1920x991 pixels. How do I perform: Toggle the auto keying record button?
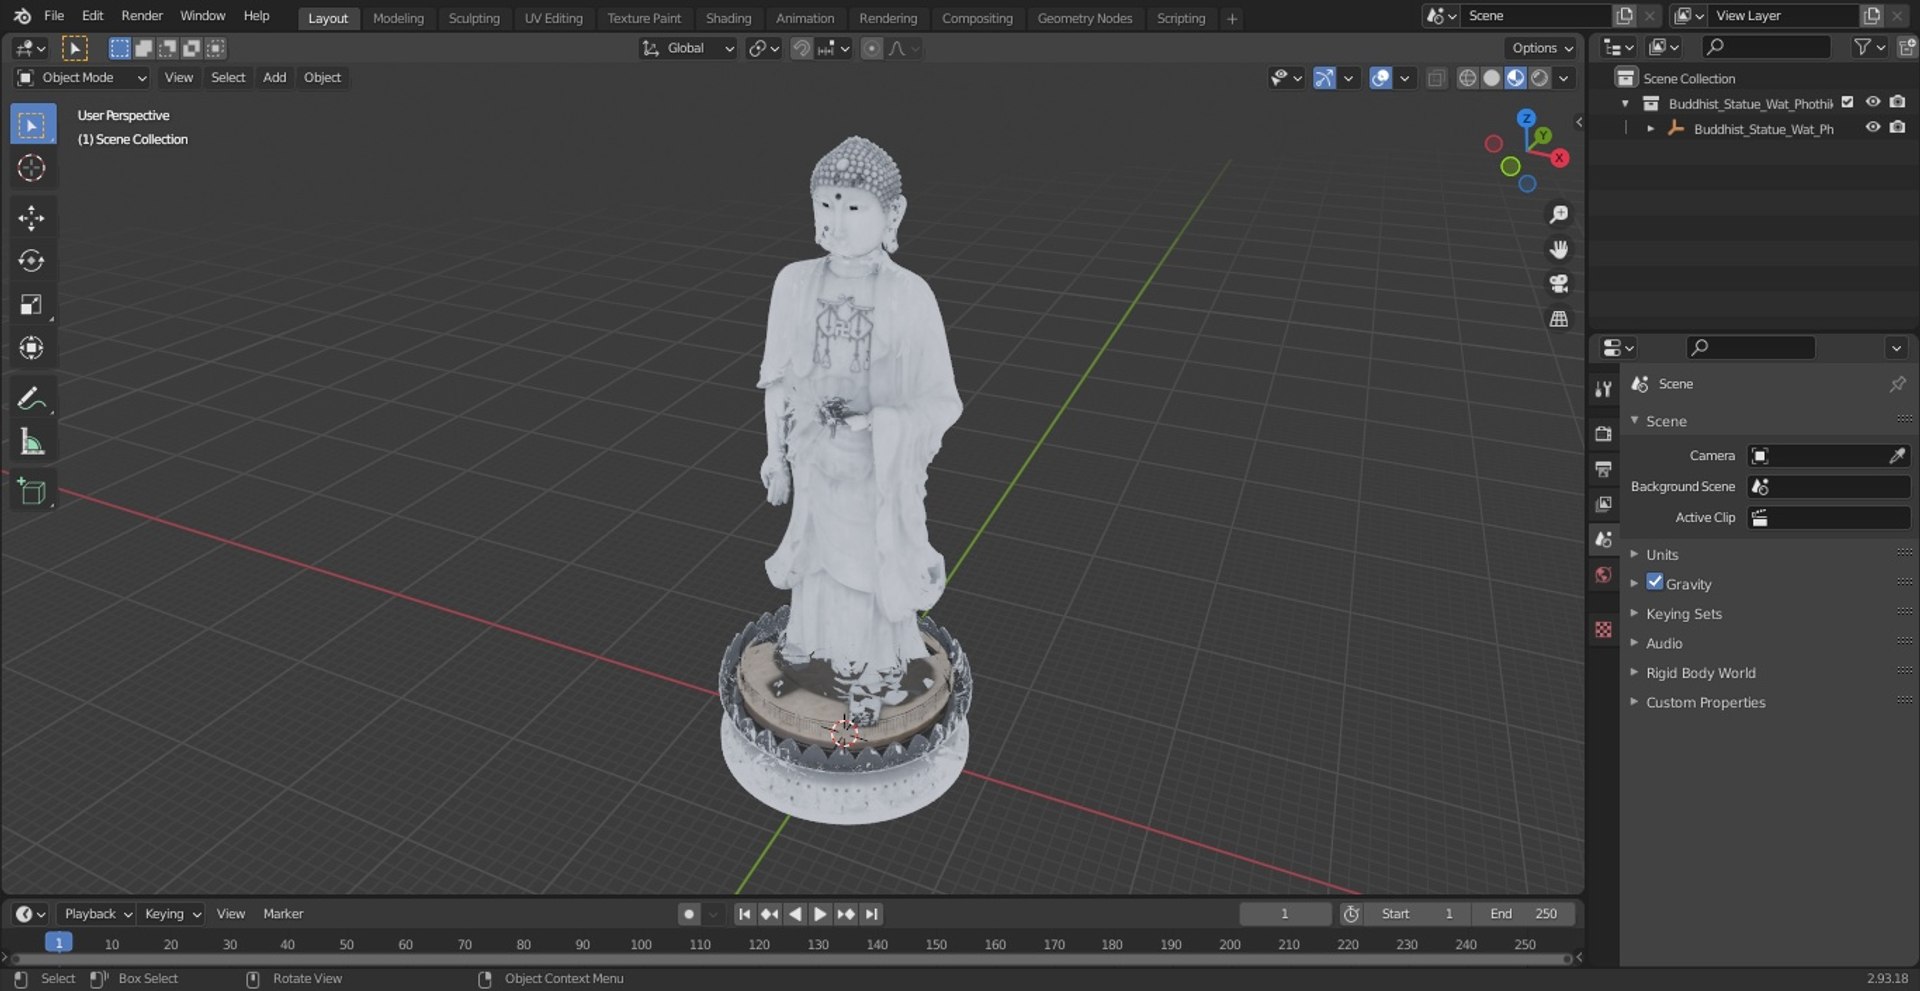coord(689,914)
